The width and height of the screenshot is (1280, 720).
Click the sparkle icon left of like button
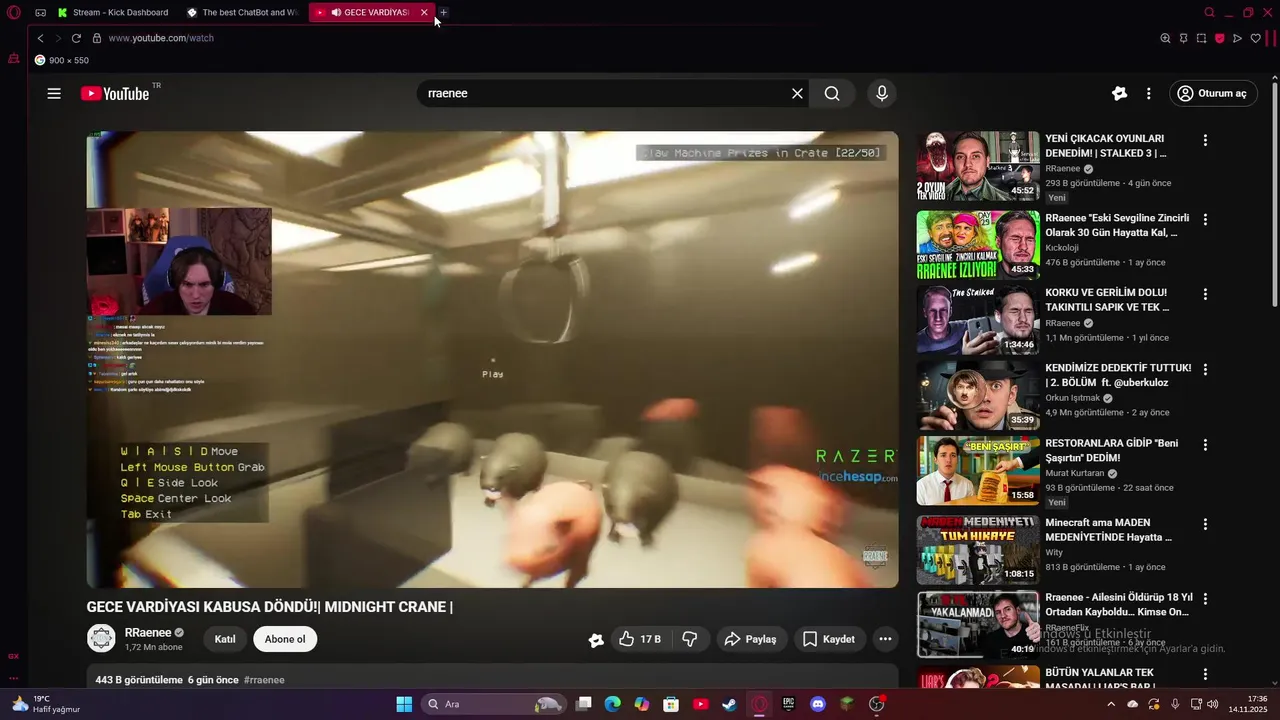click(596, 639)
